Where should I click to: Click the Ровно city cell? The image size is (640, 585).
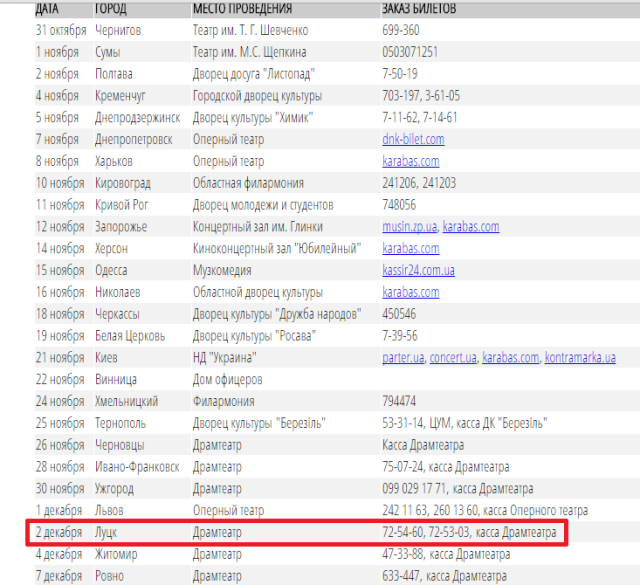tap(110, 576)
